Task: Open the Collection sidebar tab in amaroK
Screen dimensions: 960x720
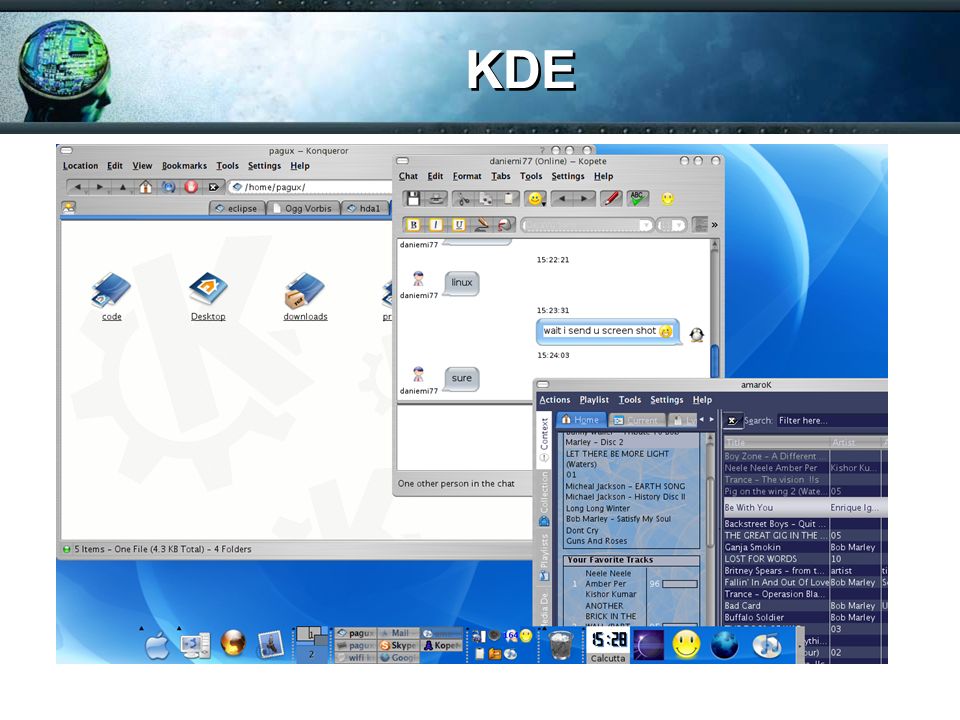Action: pyautogui.click(x=544, y=499)
